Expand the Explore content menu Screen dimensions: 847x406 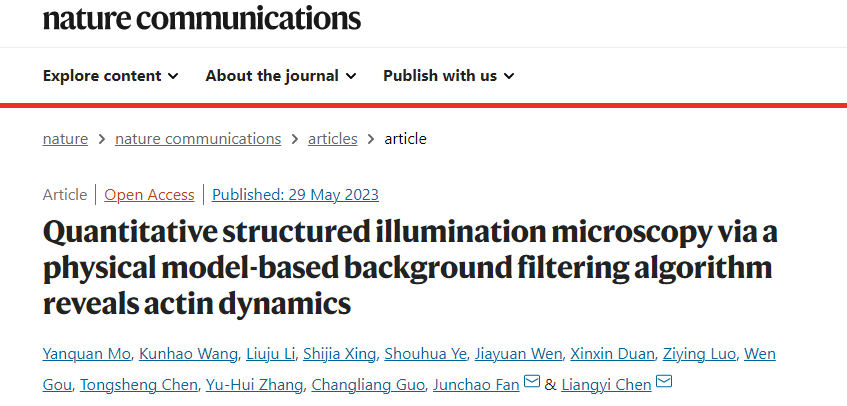(111, 76)
